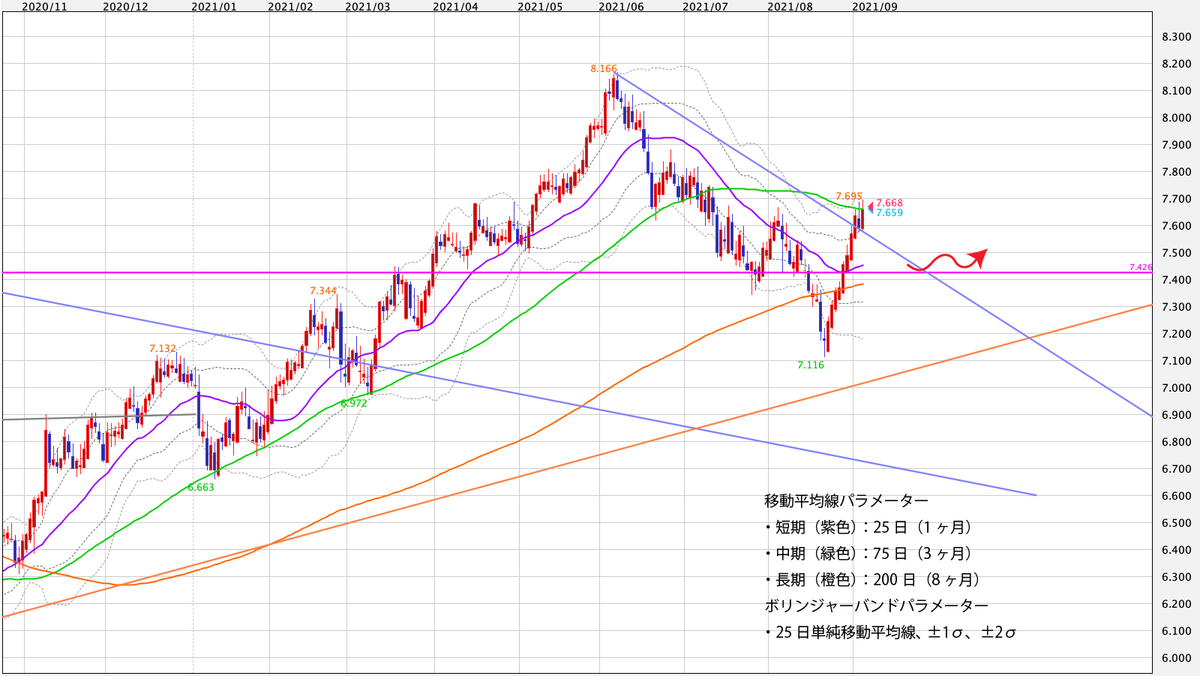Select the 長期（橙色）：200日 legend line
The image size is (1200, 676).
[x=871, y=579]
